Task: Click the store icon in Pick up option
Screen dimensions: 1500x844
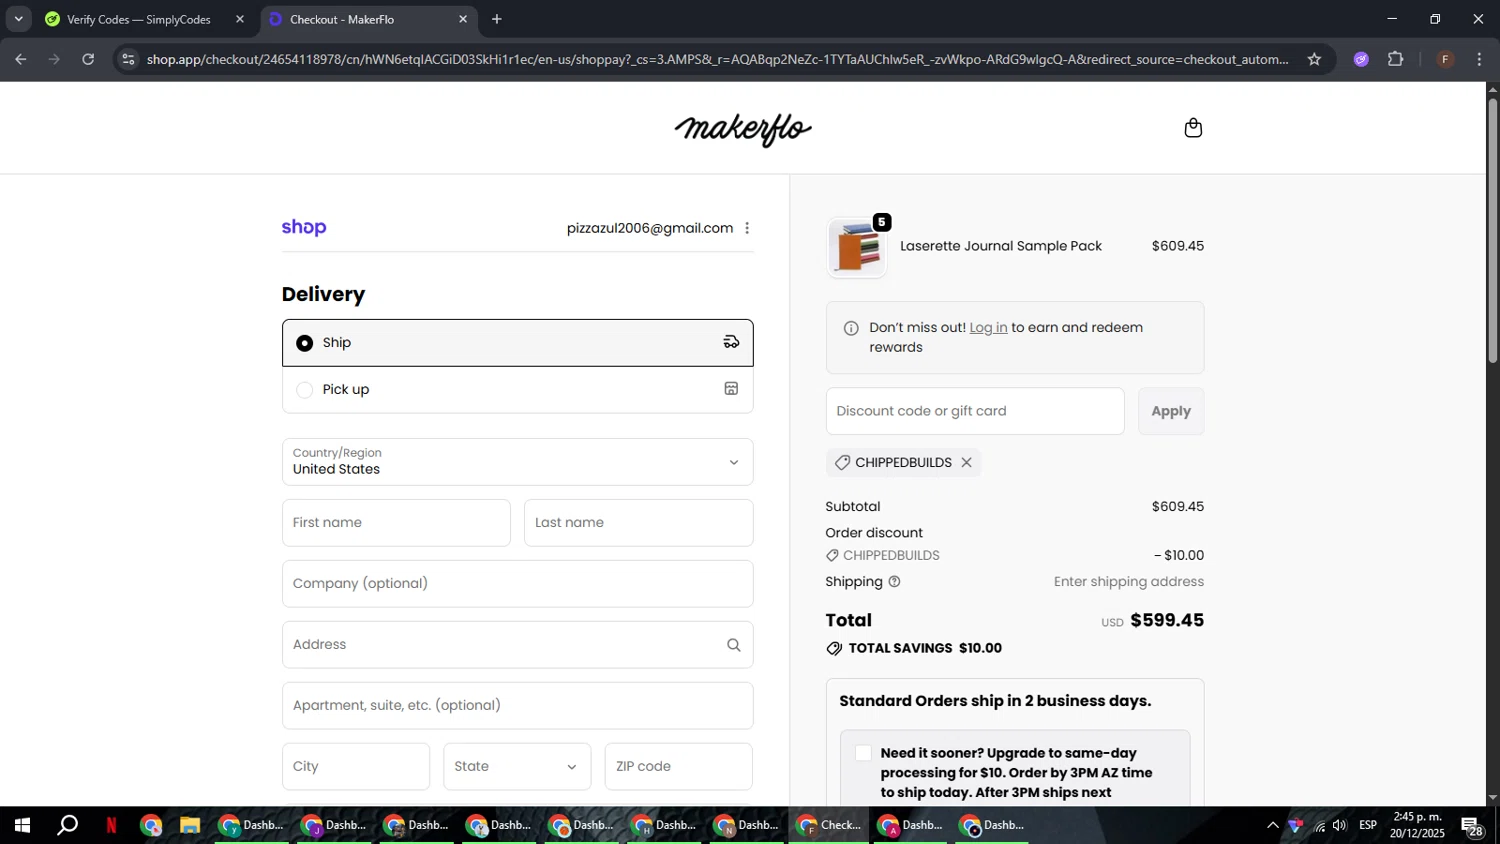Action: coord(731,389)
